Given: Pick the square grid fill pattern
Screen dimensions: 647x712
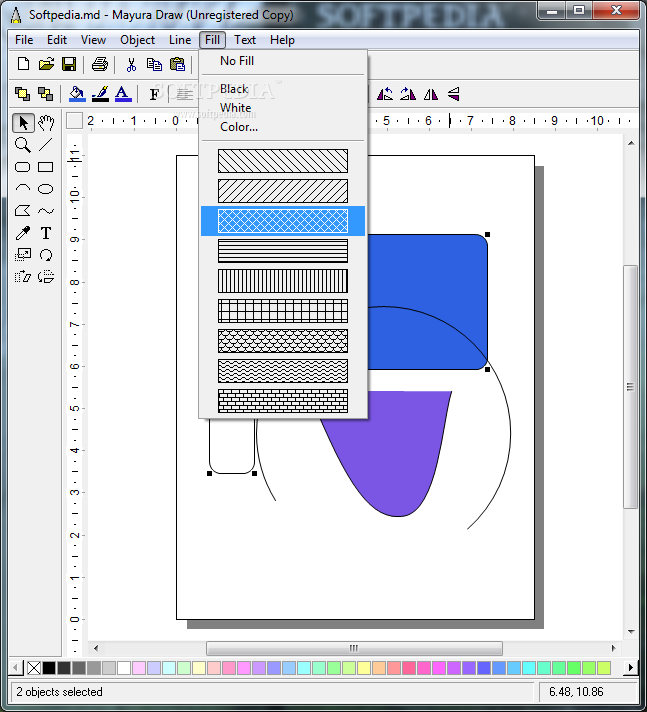Looking at the screenshot, I should pos(283,311).
